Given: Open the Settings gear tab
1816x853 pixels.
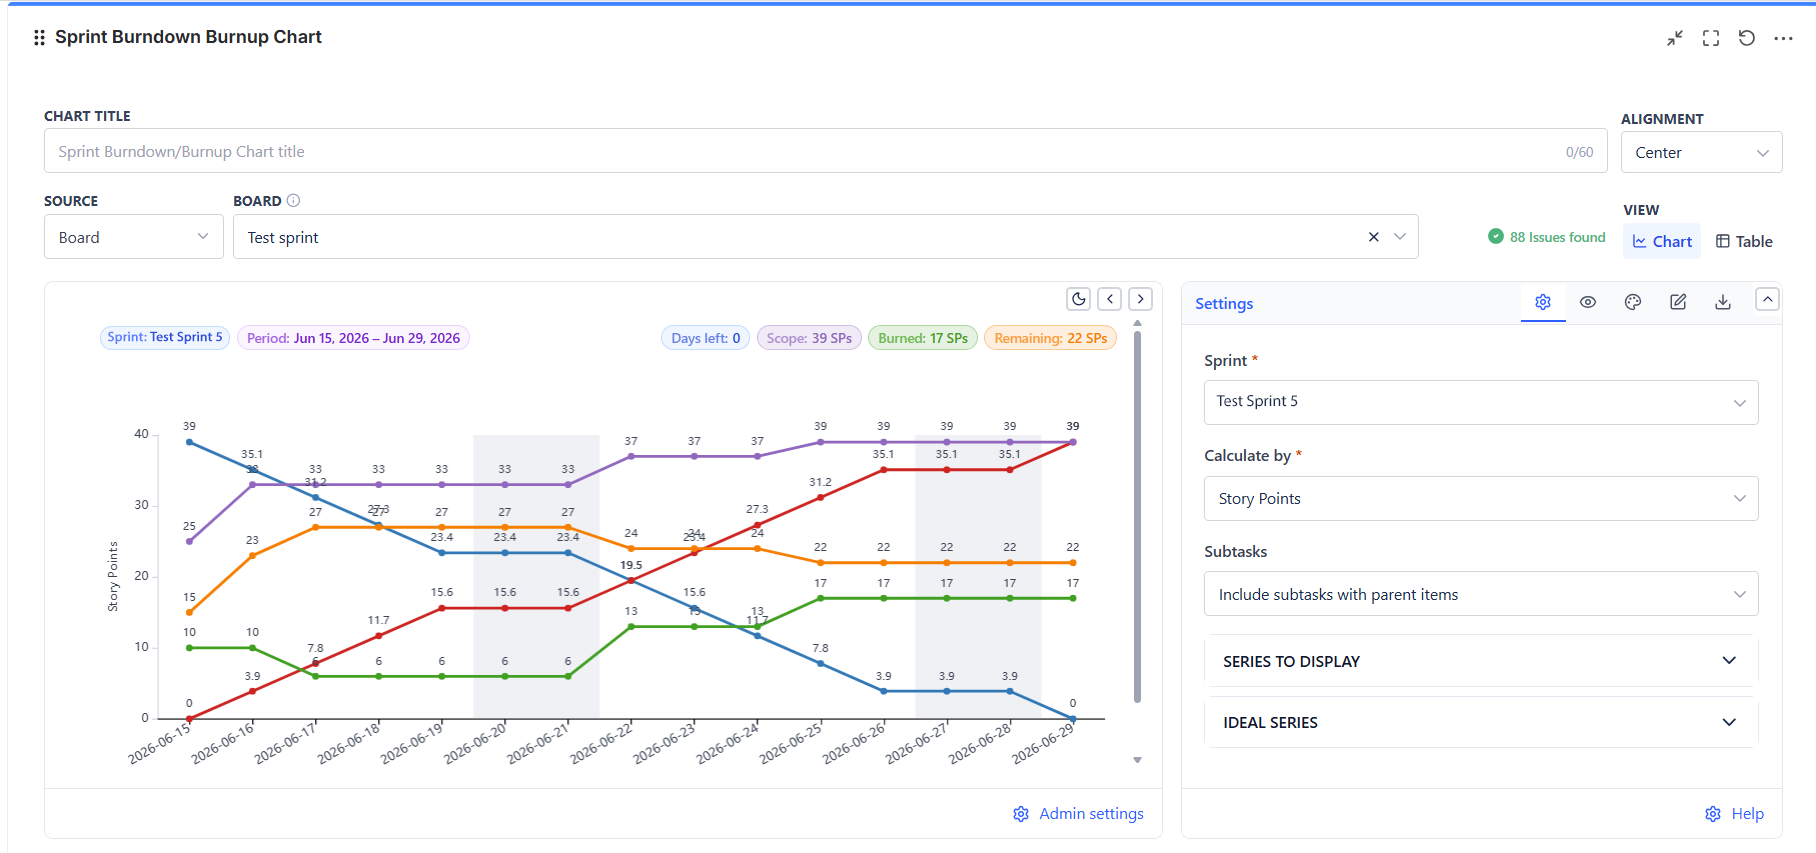Looking at the screenshot, I should [x=1543, y=302].
